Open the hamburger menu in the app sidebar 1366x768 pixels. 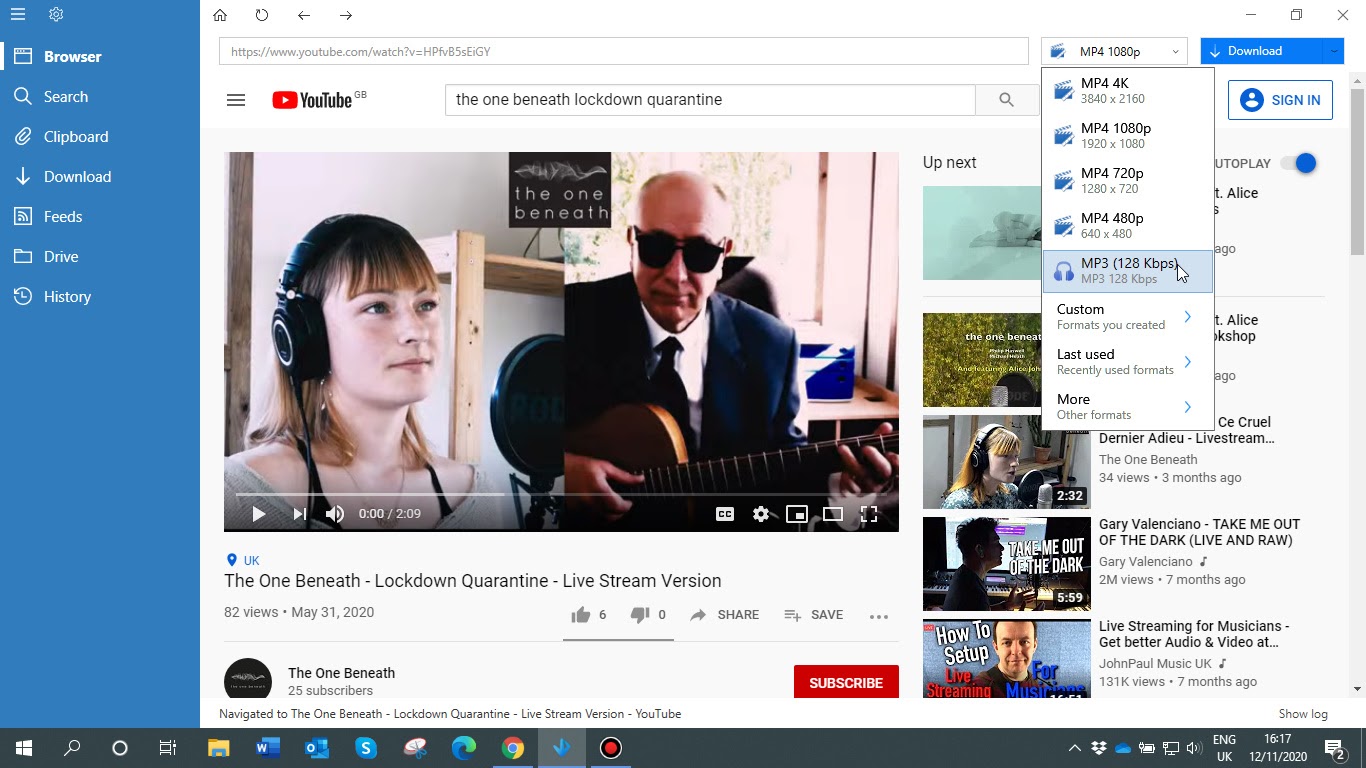pos(18,14)
